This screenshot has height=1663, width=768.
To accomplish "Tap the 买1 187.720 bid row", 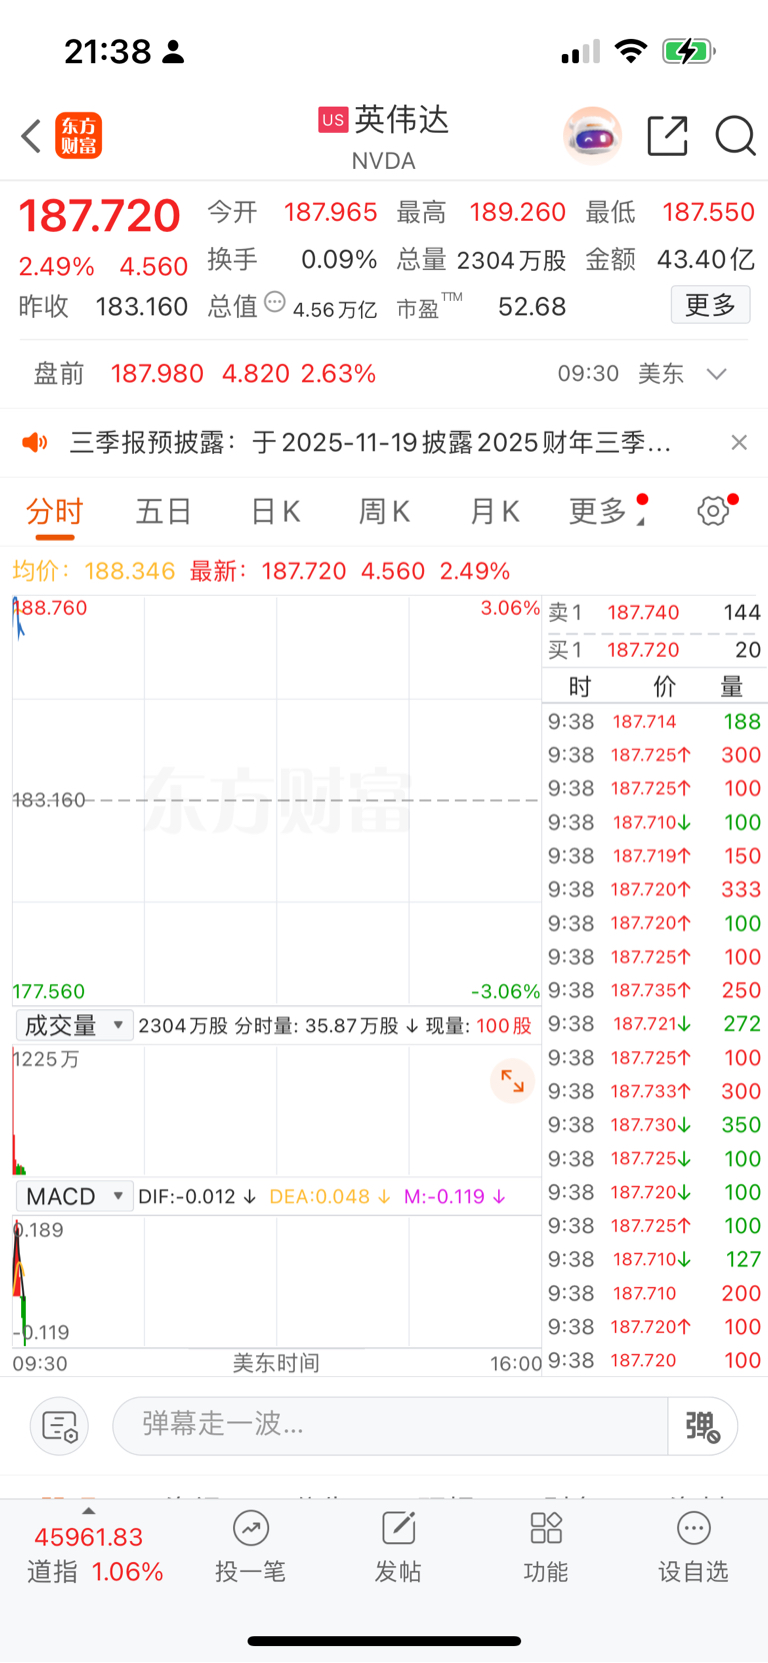I will (x=655, y=650).
